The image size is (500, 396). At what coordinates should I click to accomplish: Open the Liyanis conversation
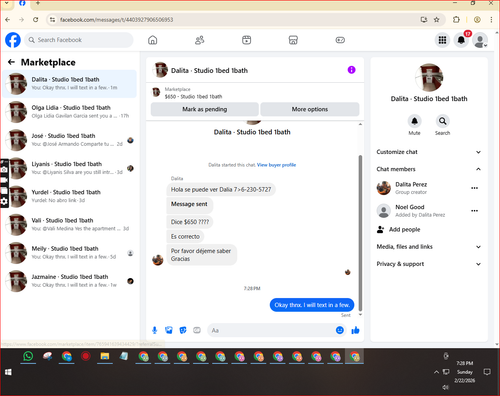click(x=69, y=168)
